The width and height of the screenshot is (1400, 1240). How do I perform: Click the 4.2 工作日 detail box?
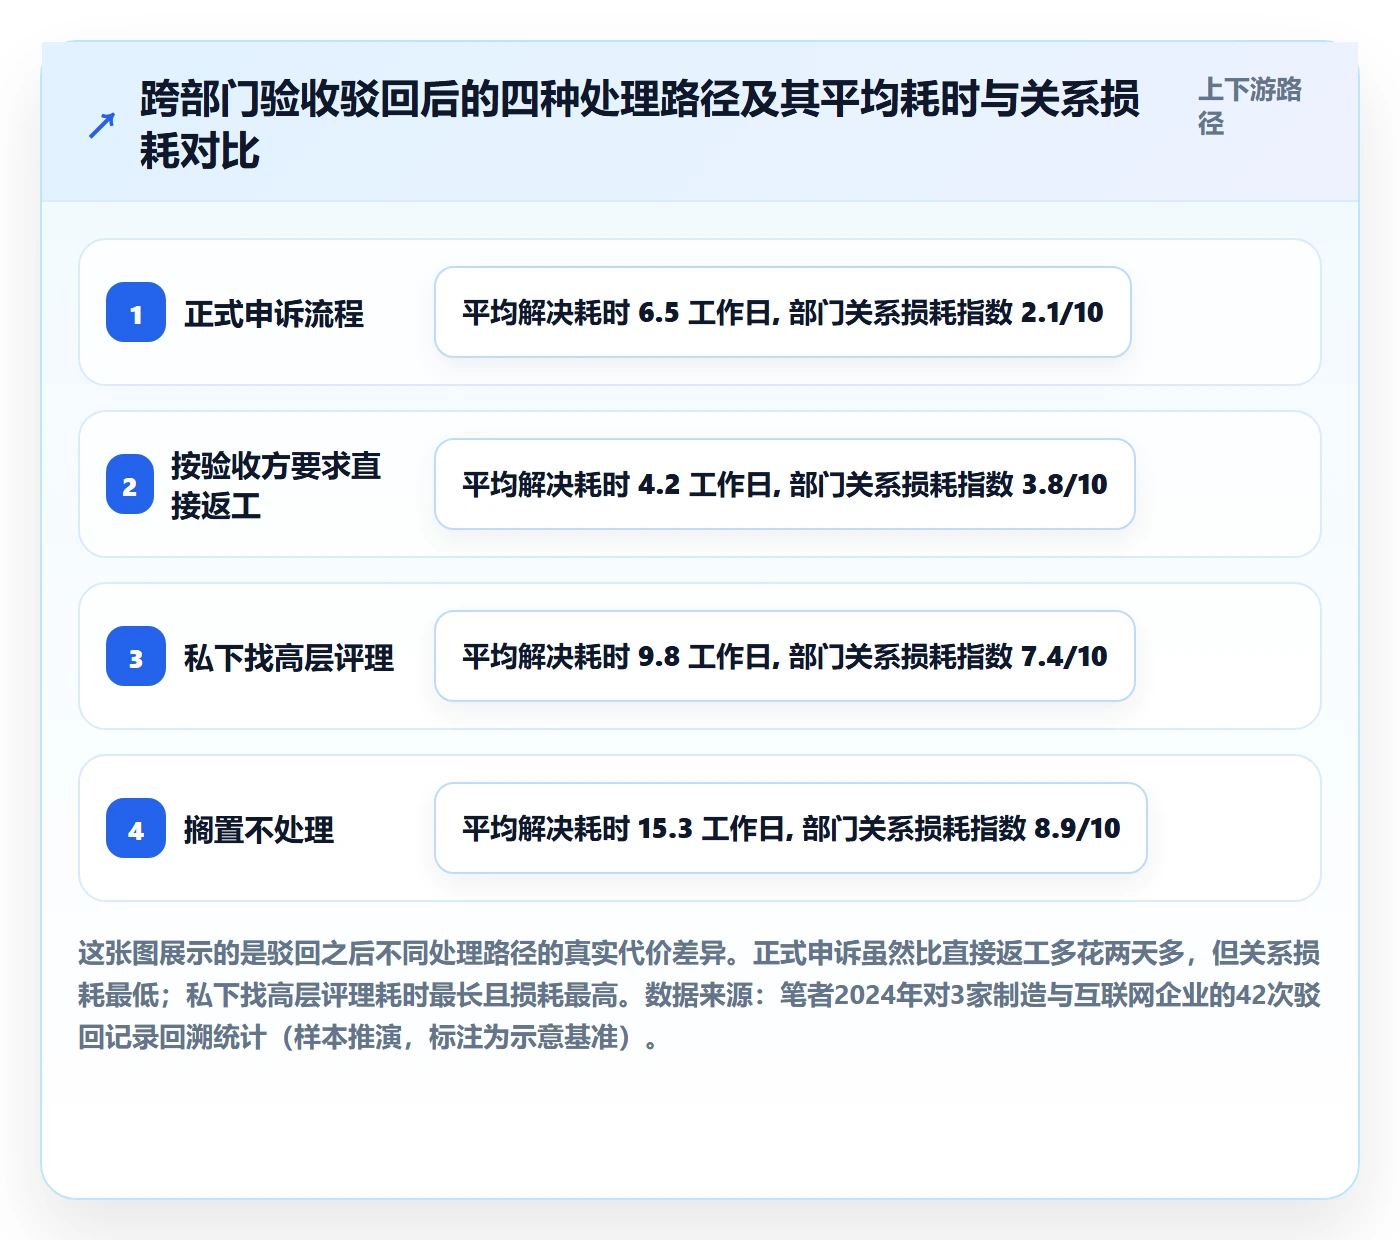click(x=785, y=484)
